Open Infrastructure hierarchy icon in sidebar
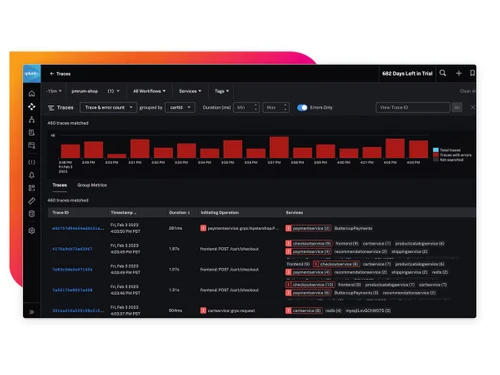Image resolution: width=500 pixels, height=375 pixels. point(32,119)
